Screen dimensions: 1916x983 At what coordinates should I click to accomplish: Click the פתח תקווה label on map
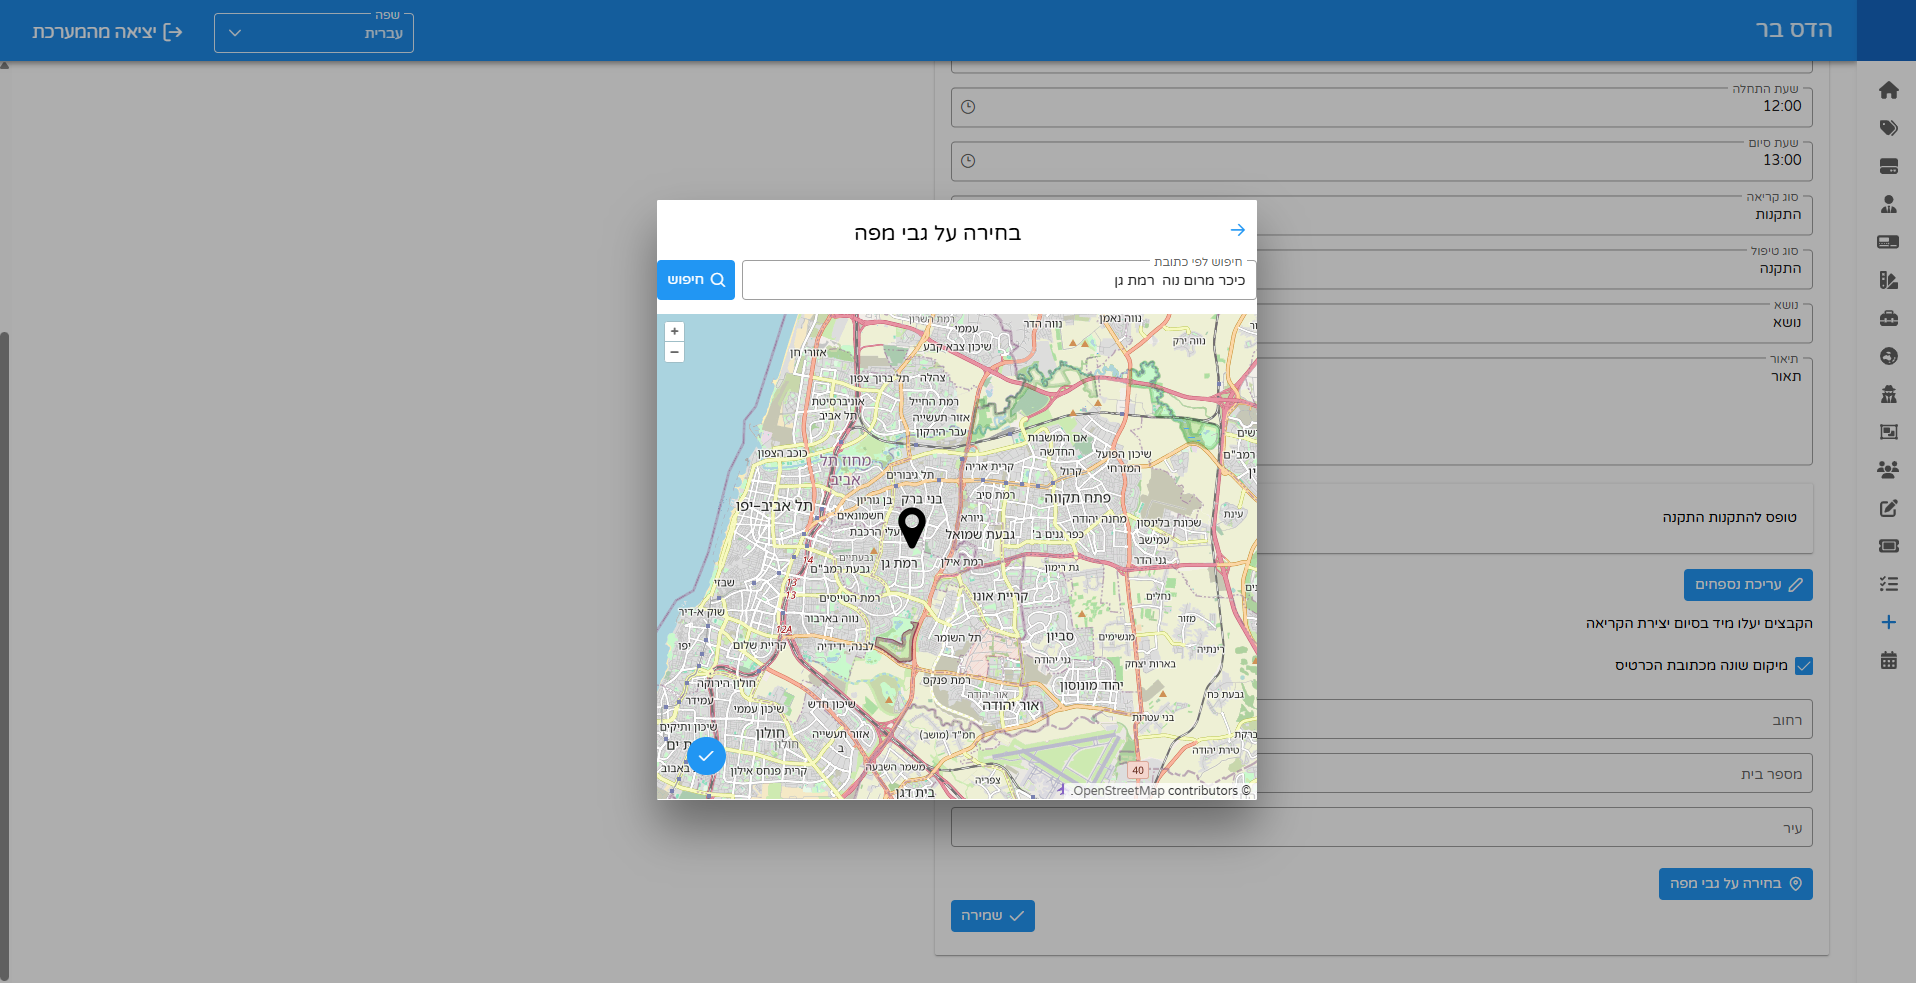click(1077, 498)
